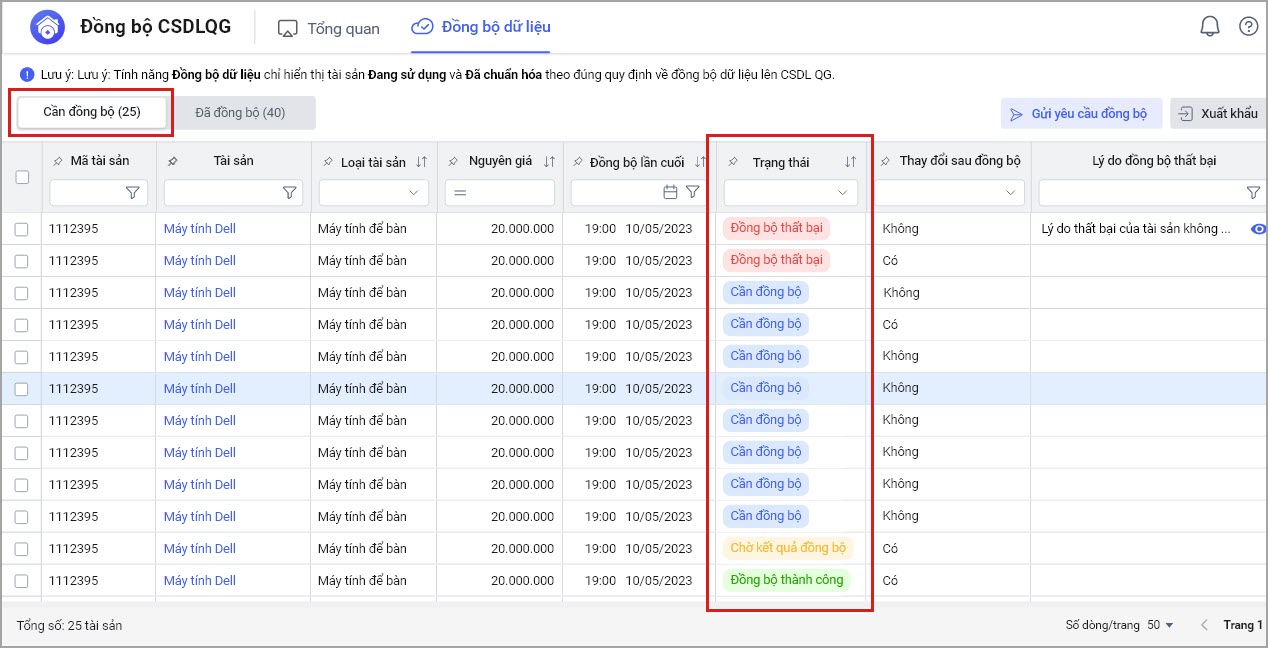Sort by Nguyên giá using sort arrows
This screenshot has height=648, width=1268.
(x=549, y=162)
